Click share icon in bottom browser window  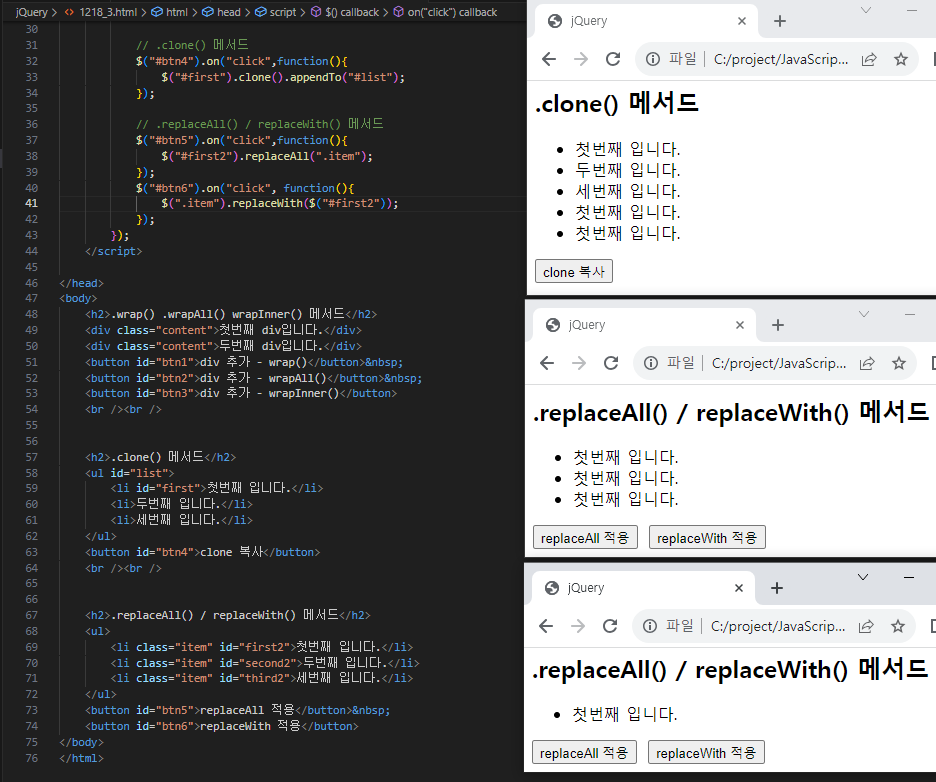tap(866, 626)
